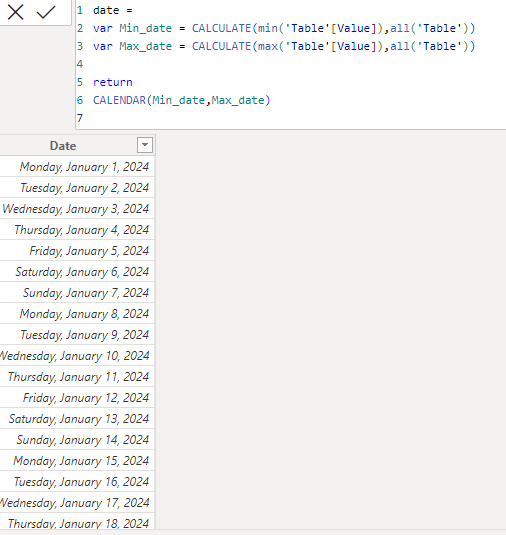Select the Date column header
The image size is (506, 535).
63,146
